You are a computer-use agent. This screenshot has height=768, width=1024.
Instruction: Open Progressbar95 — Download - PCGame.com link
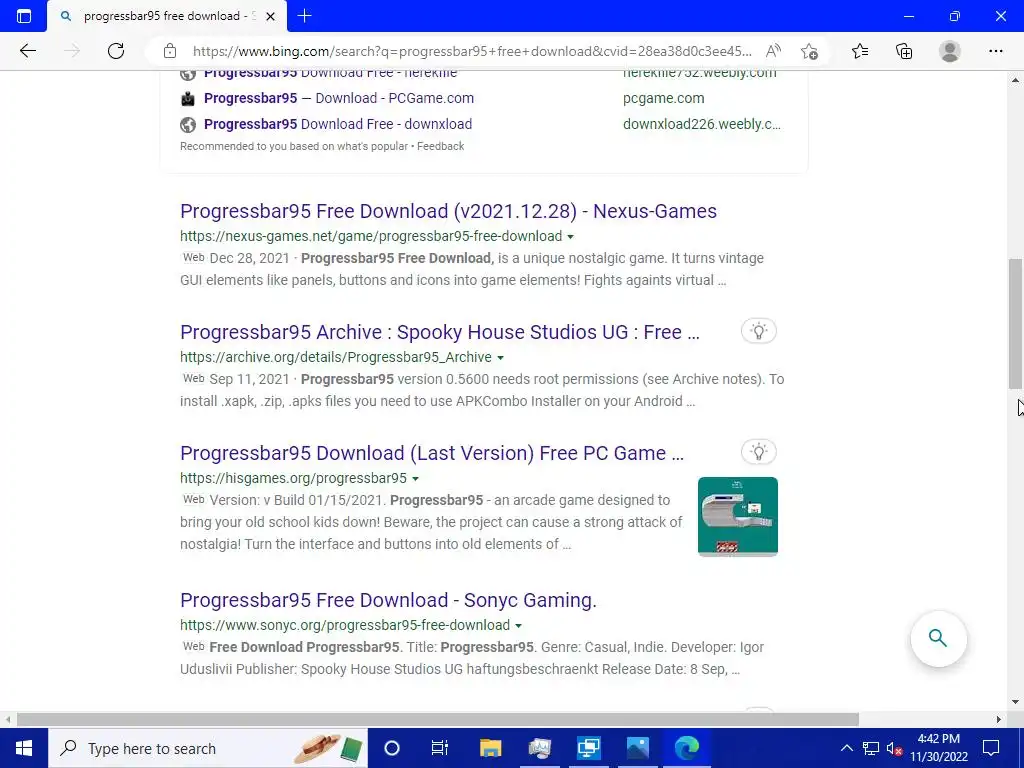click(x=339, y=98)
